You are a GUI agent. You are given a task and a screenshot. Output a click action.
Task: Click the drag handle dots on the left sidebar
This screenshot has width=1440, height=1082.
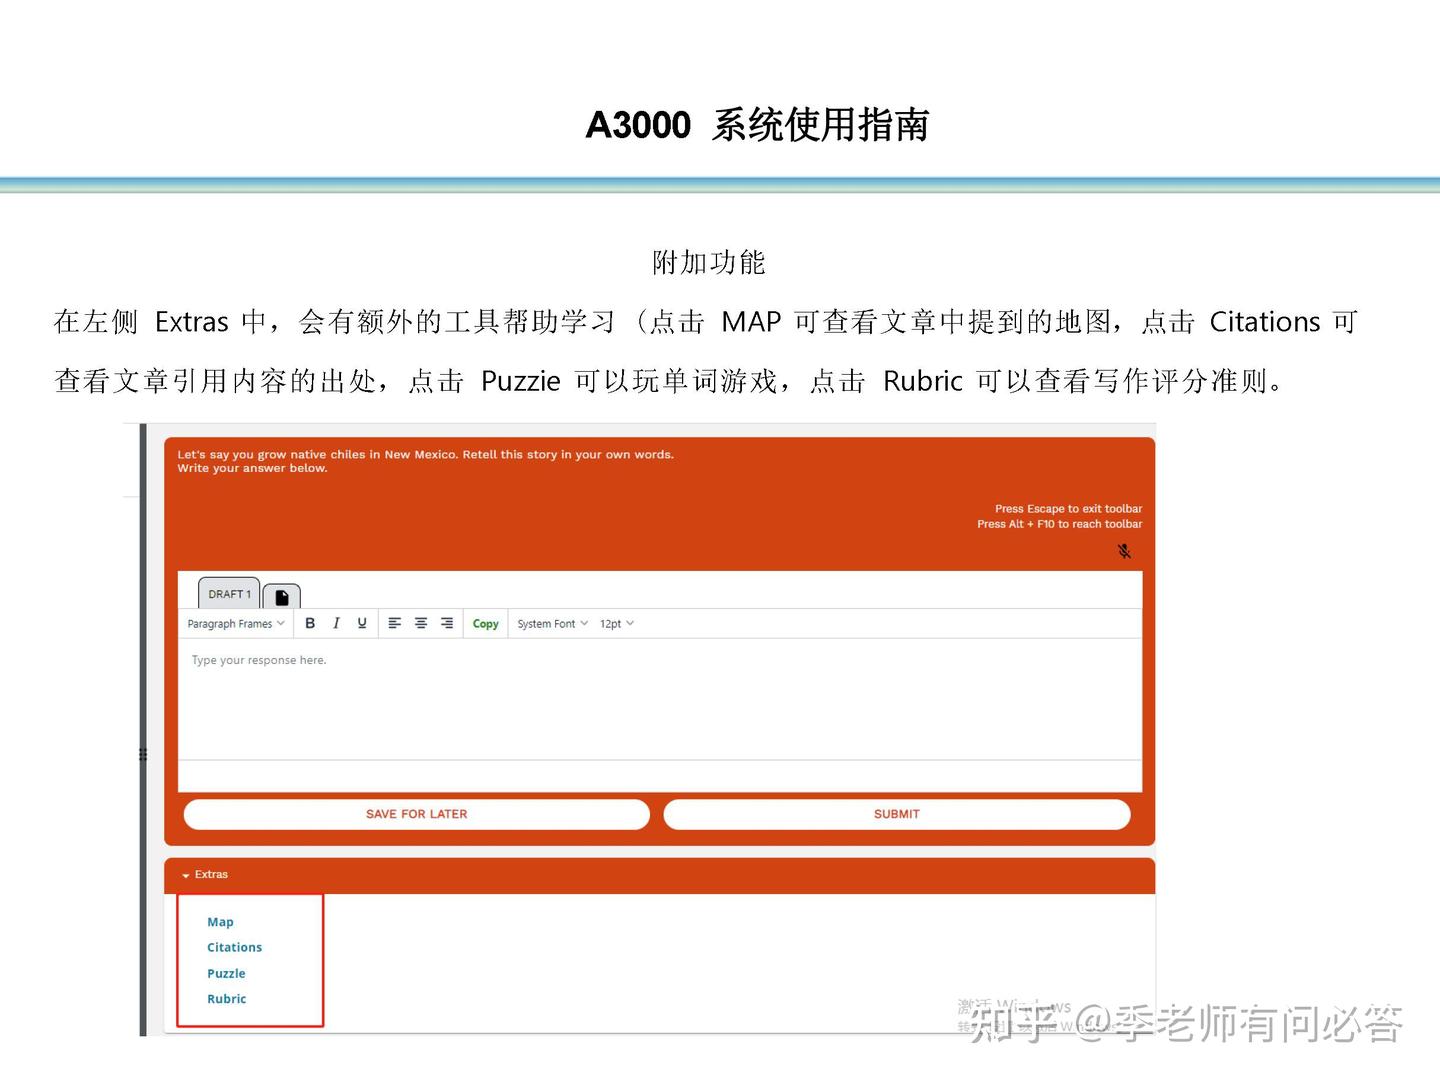tap(143, 755)
